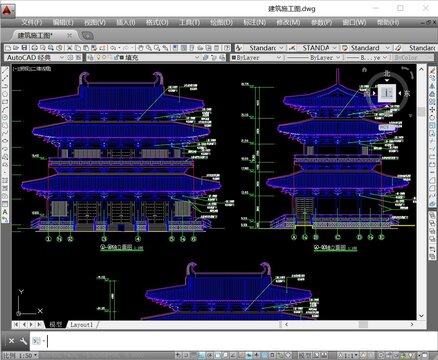
Task: Click the Help question mark icon
Action: pyautogui.click(x=227, y=48)
